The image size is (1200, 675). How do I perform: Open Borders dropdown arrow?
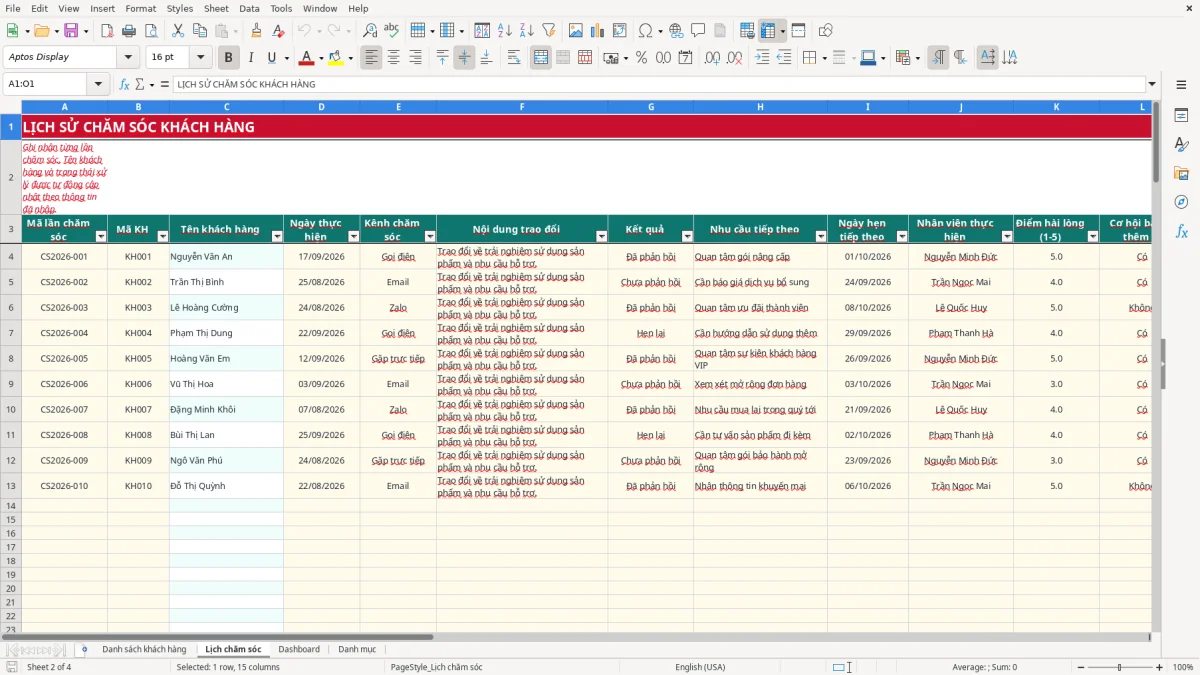tap(827, 58)
